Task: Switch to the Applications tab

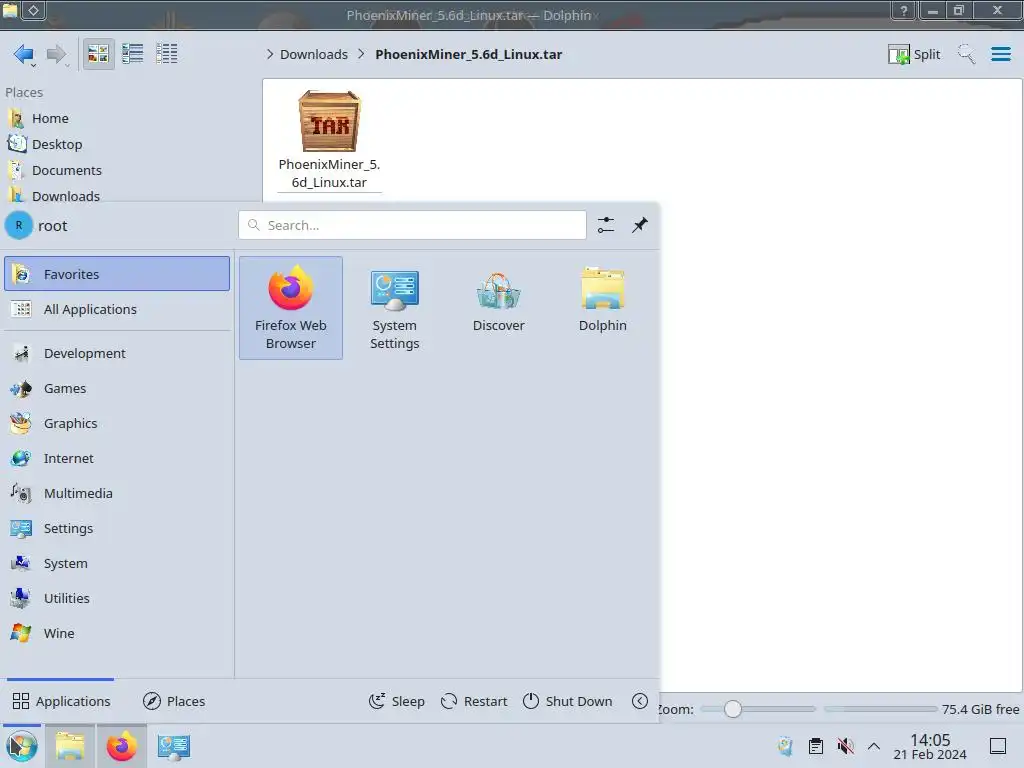Action: pos(61,701)
